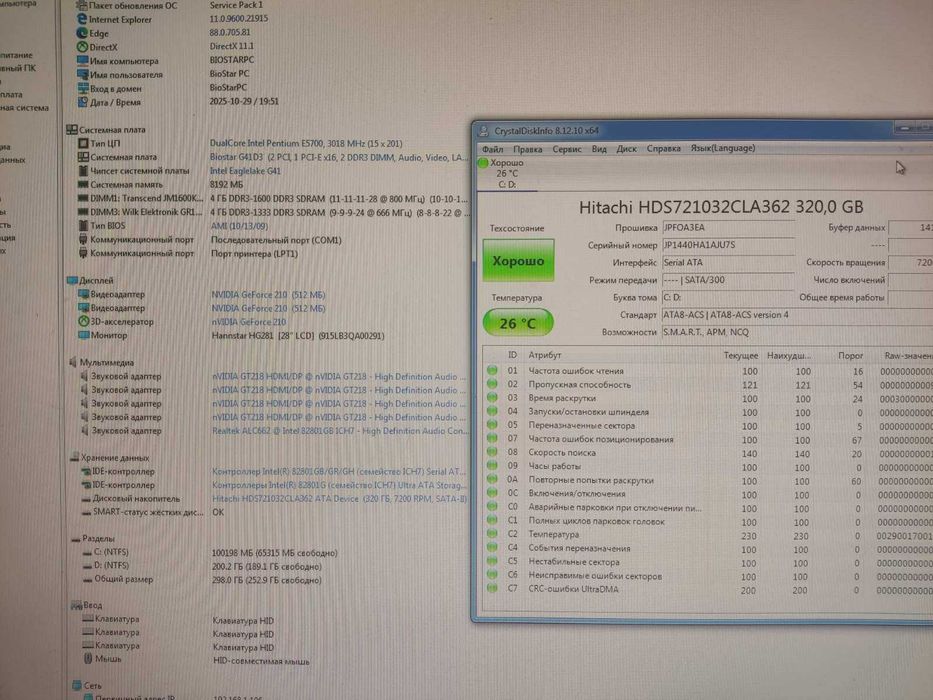Screen dimensions: 933x700
Task: Select status dot of Часы работы row
Action: 492,465
